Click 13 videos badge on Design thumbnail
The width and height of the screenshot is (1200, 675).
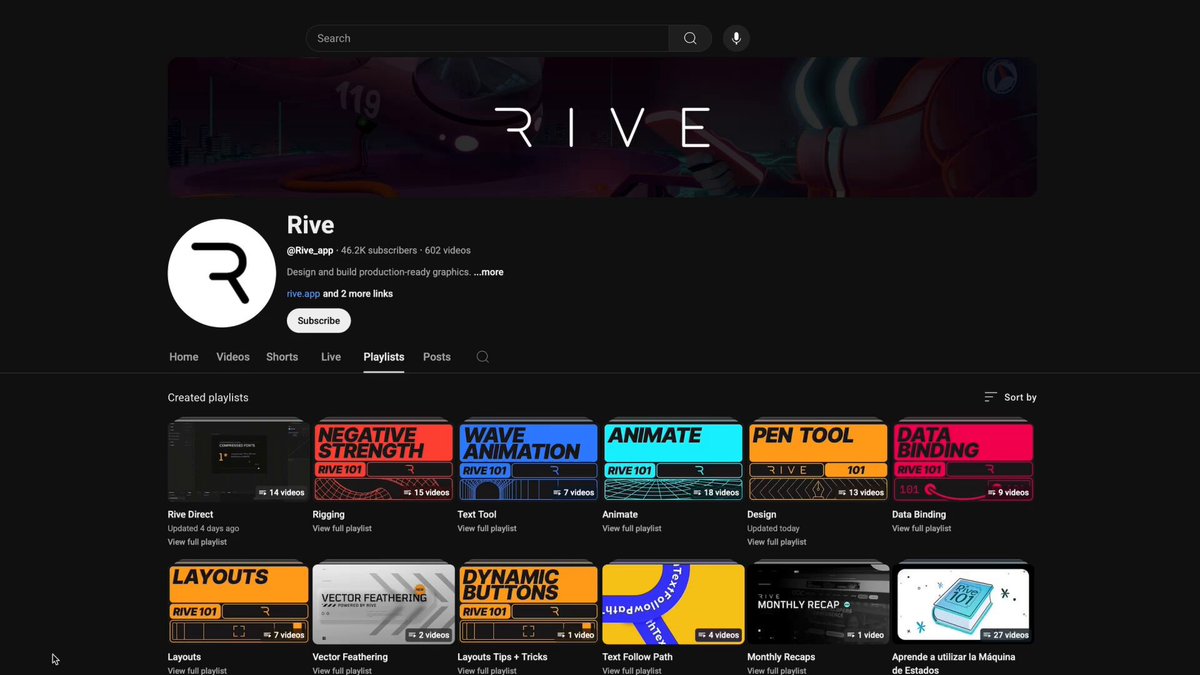(x=861, y=492)
